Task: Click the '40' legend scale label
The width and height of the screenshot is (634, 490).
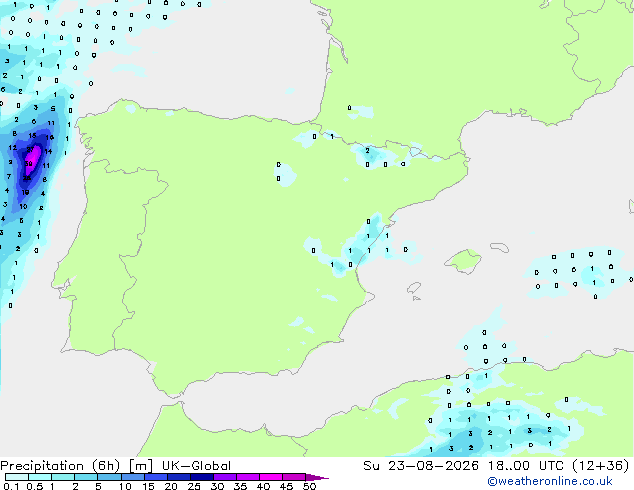Action: (x=263, y=486)
